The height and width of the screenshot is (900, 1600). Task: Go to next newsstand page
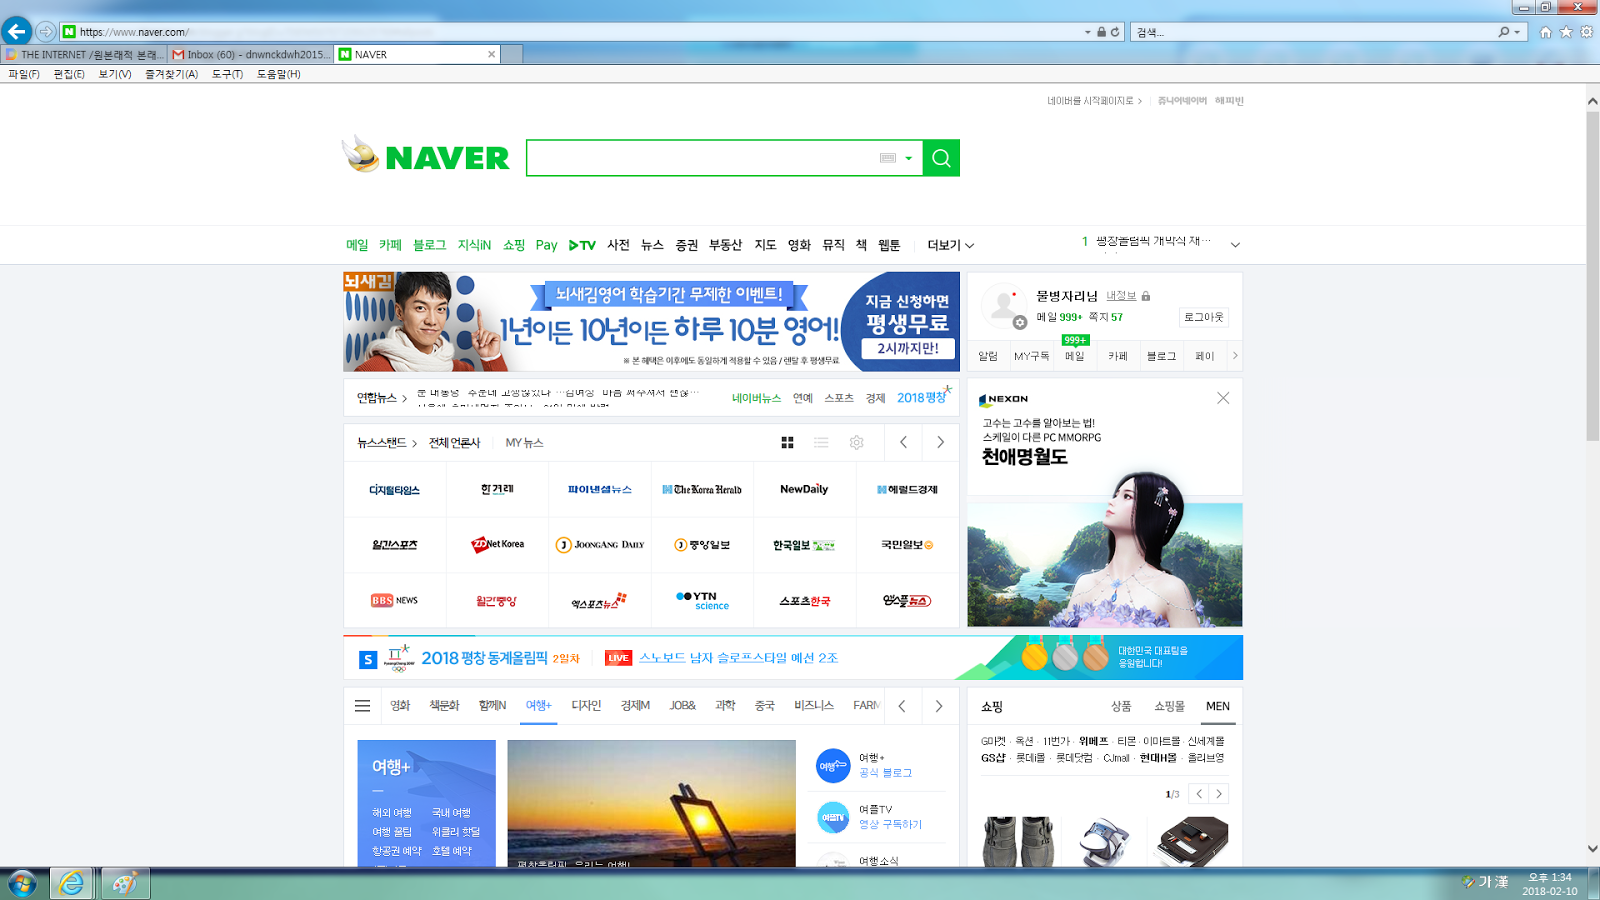(940, 442)
